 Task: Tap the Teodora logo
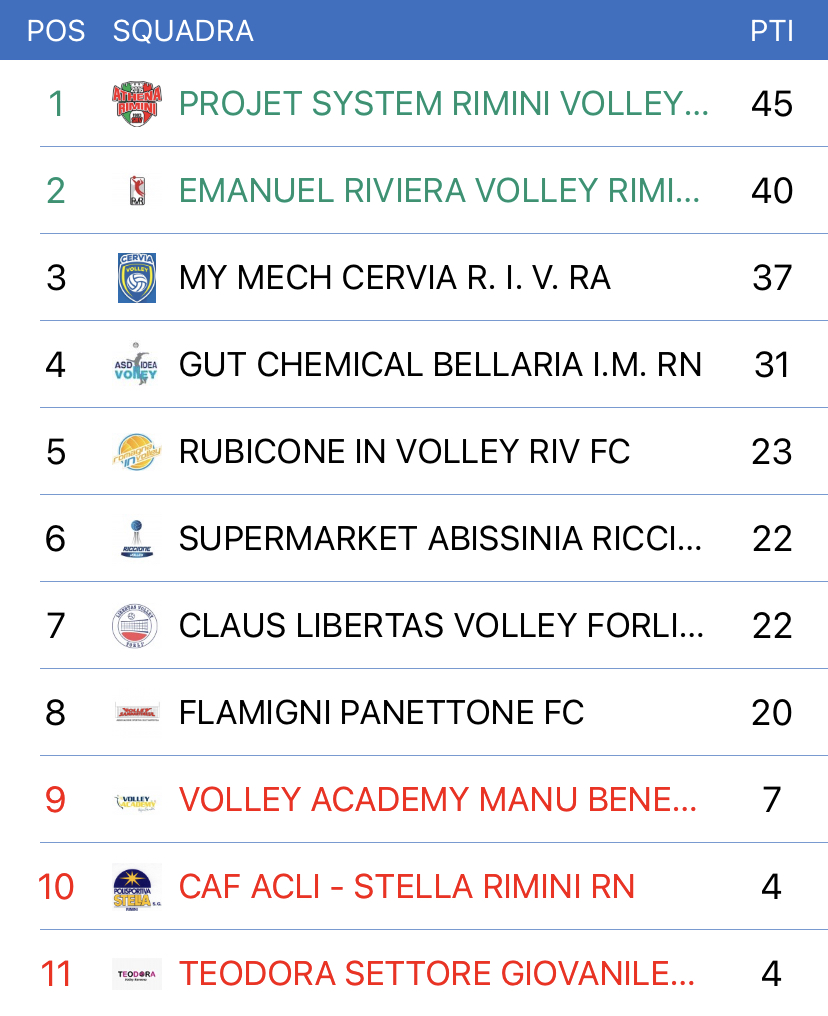point(137,974)
